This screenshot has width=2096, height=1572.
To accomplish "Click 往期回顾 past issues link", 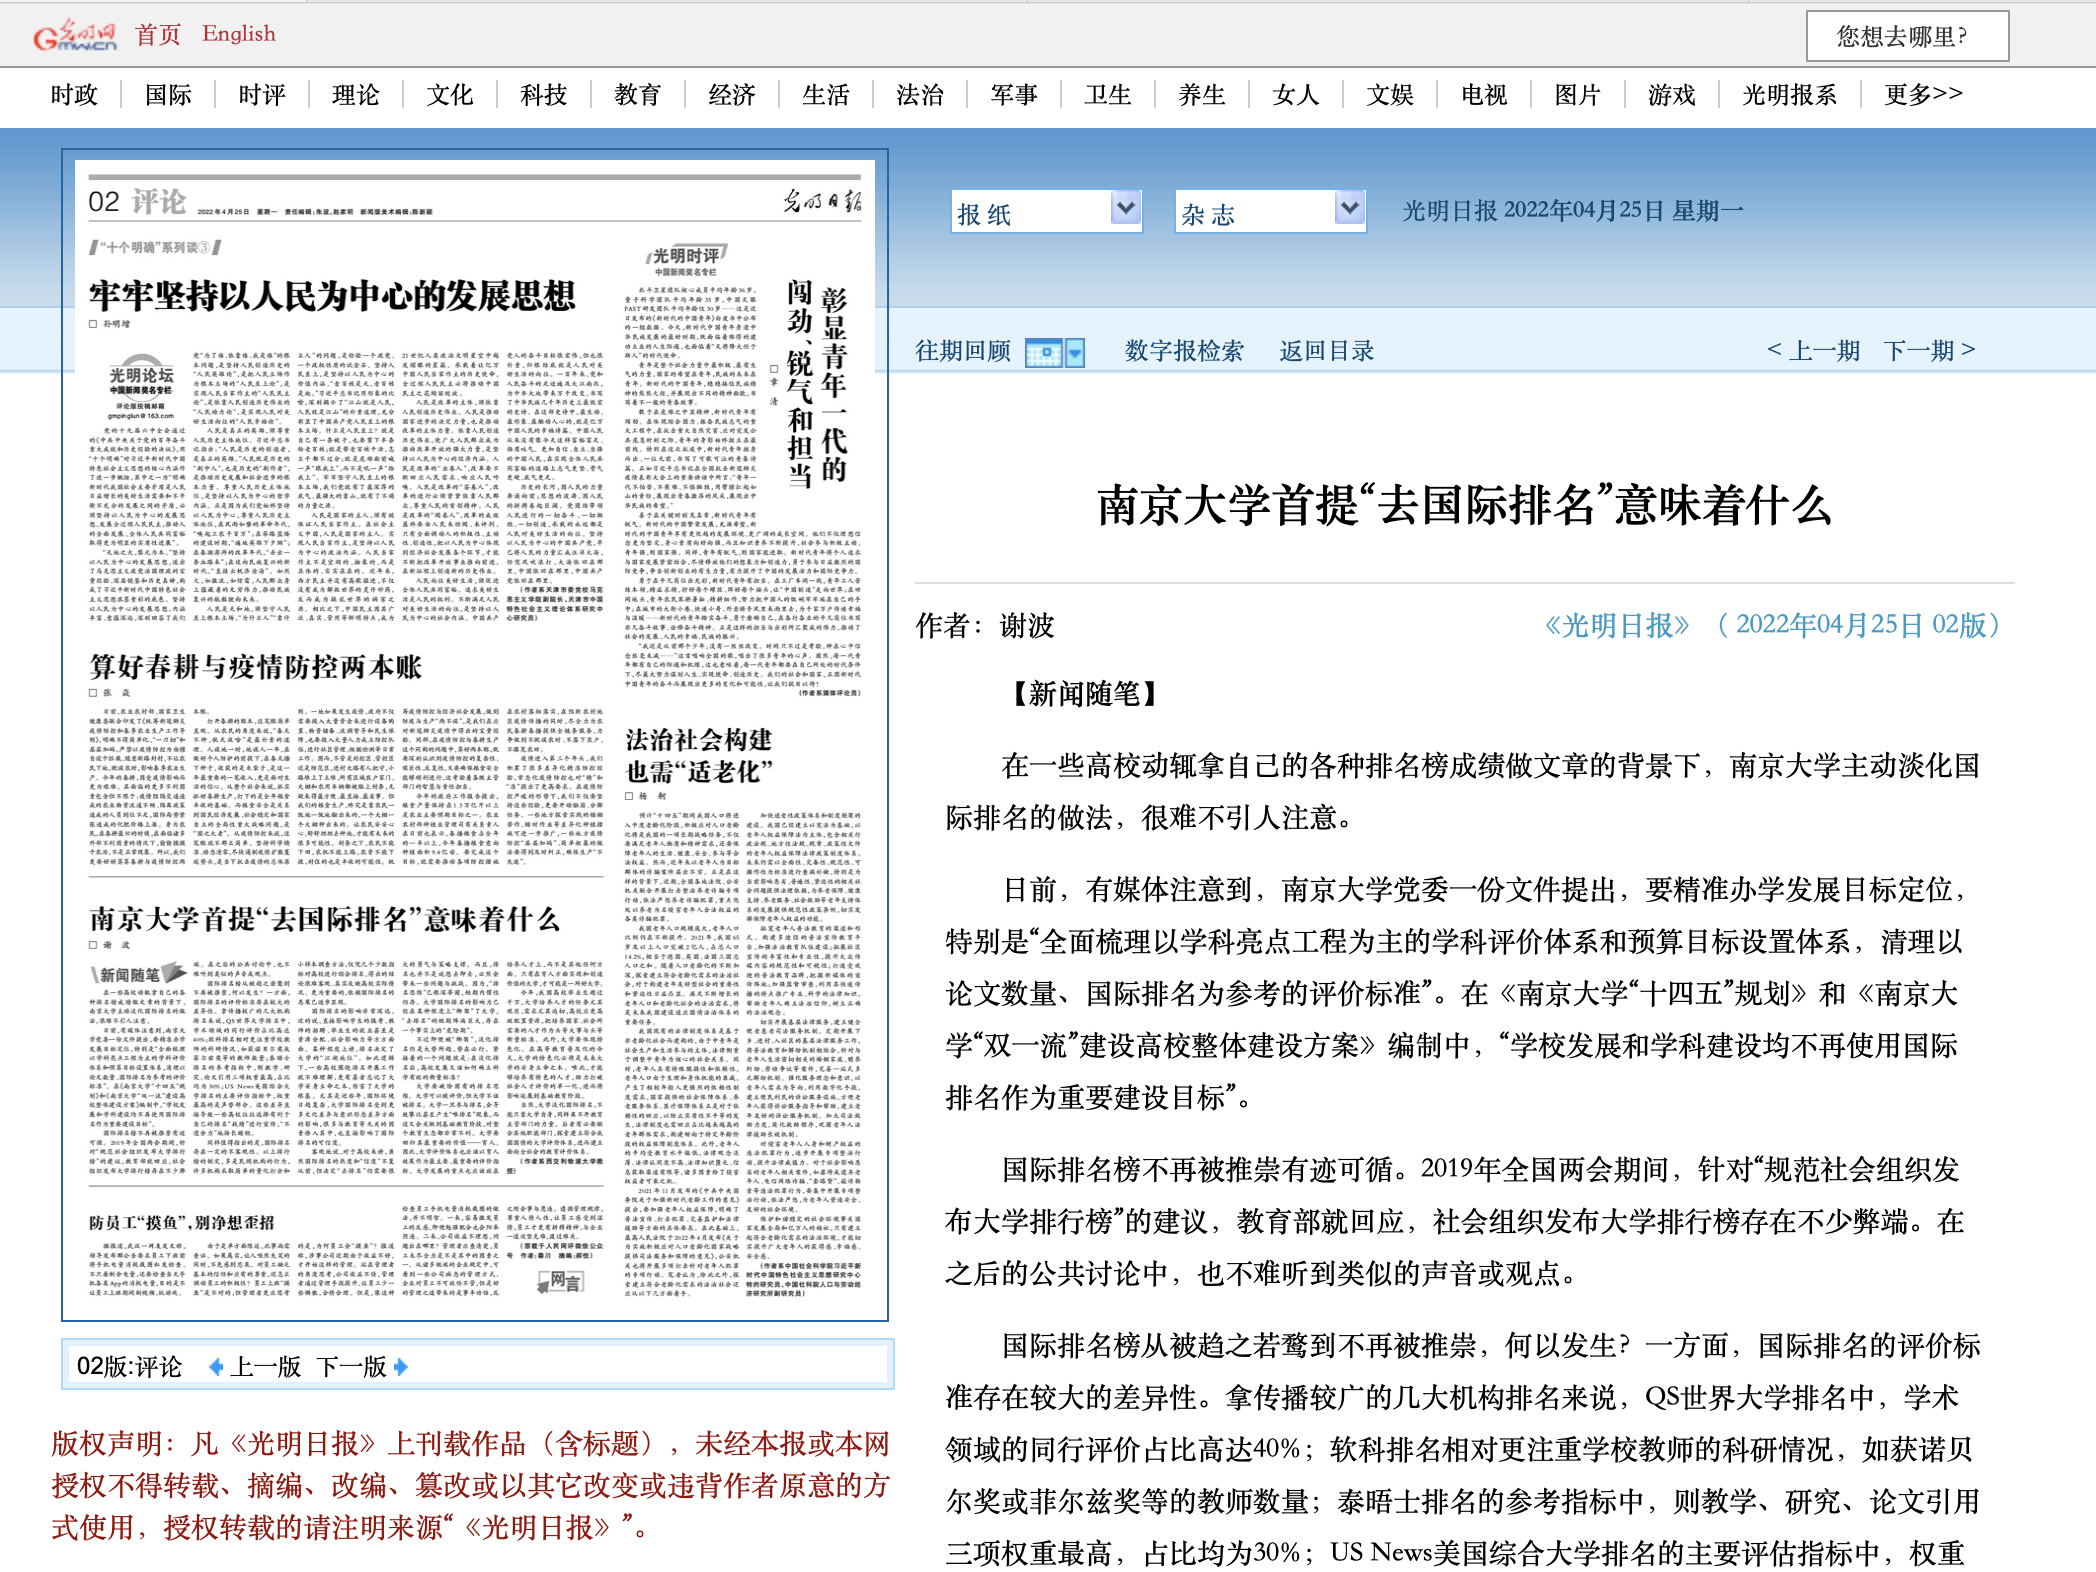I will coord(963,352).
